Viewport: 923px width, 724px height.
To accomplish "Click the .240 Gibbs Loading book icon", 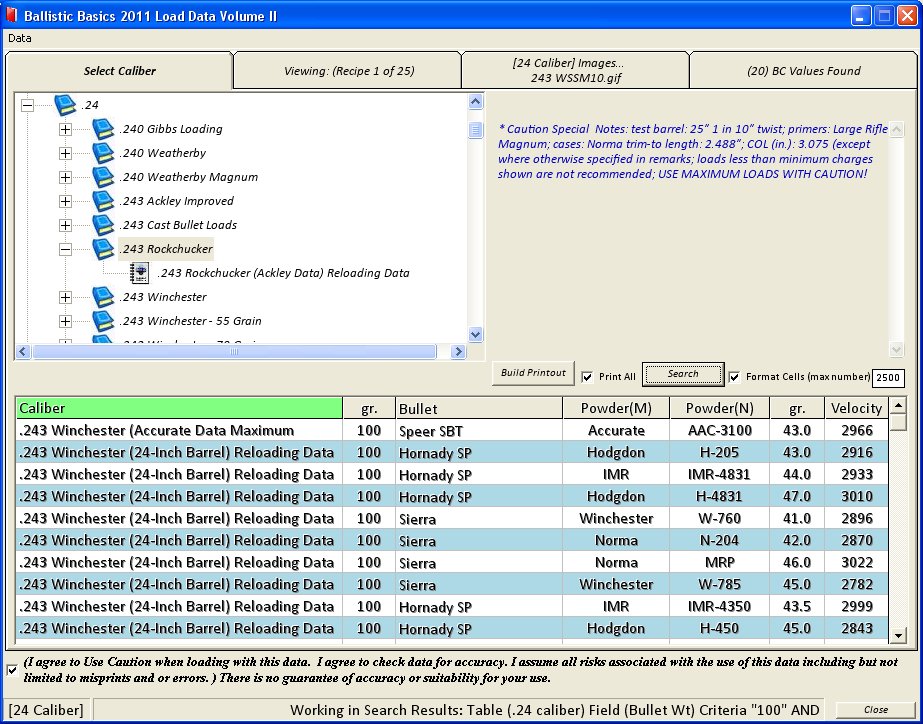I will [x=104, y=129].
